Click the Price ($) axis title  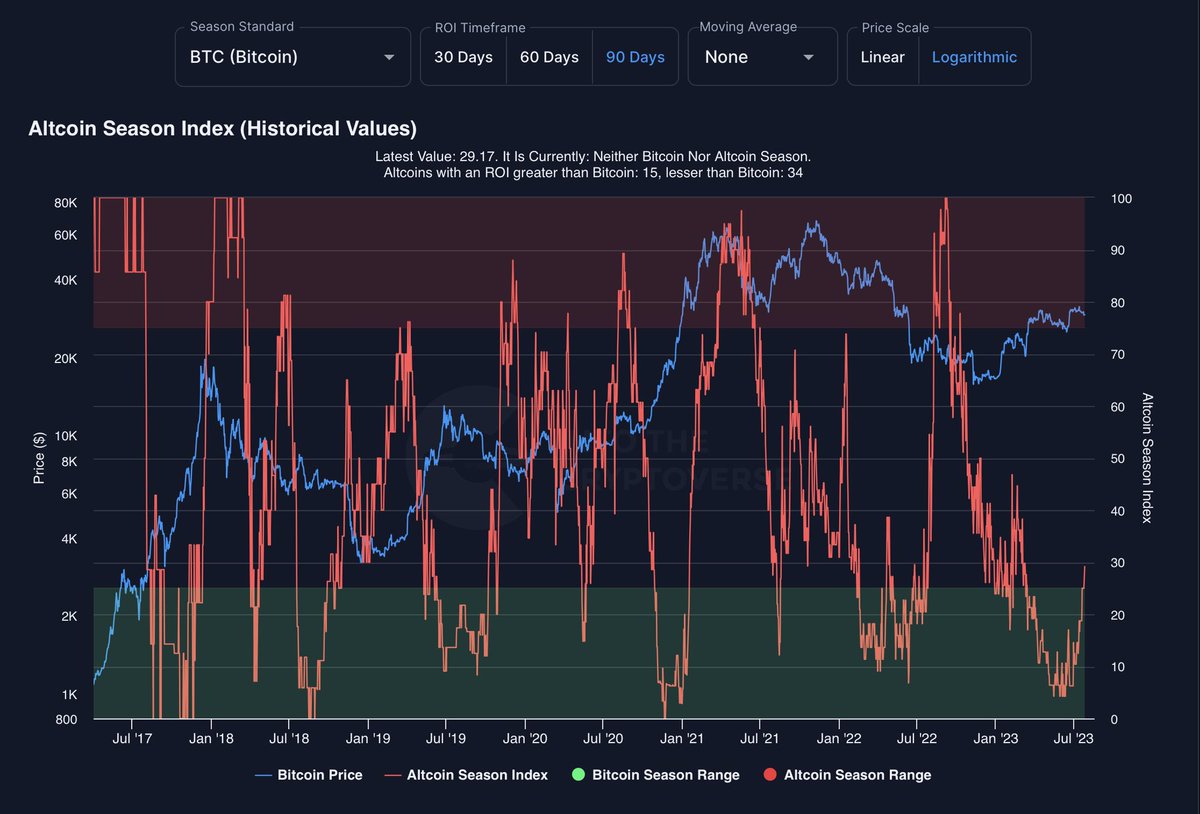tap(39, 457)
